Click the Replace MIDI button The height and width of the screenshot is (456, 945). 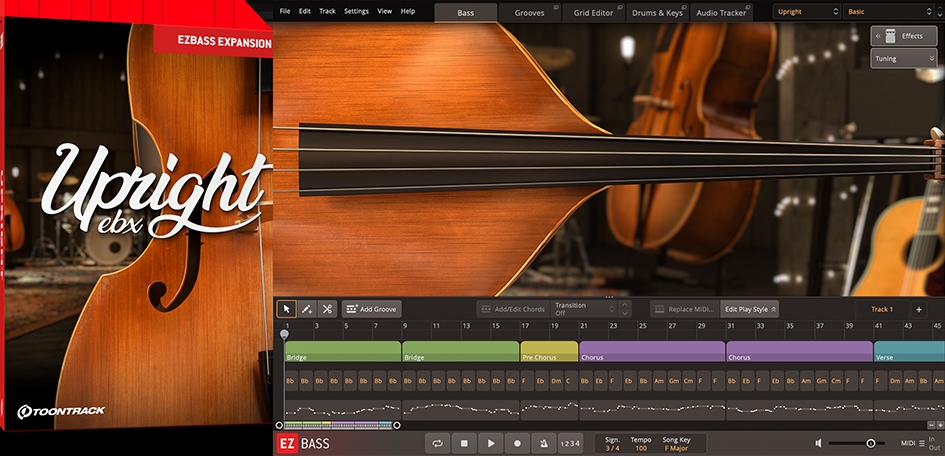[685, 309]
